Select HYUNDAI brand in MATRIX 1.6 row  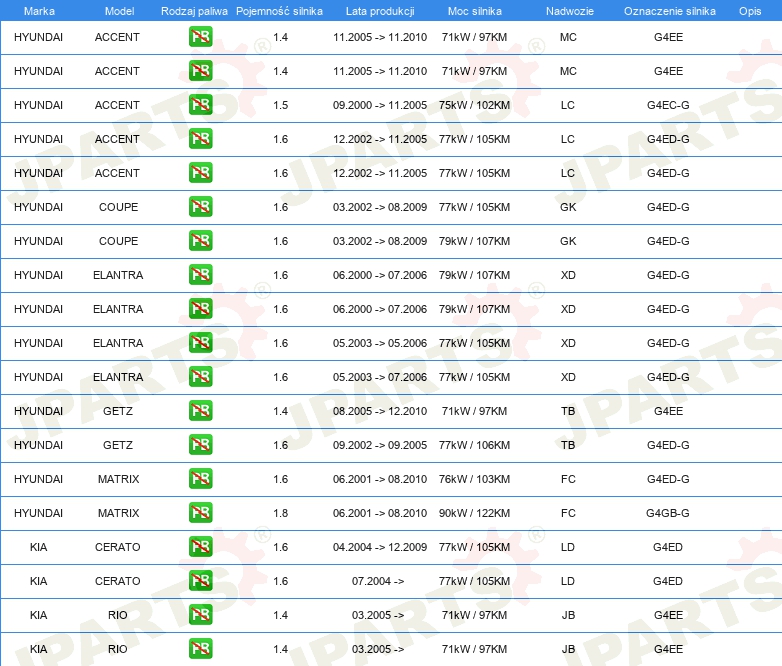pos(38,479)
